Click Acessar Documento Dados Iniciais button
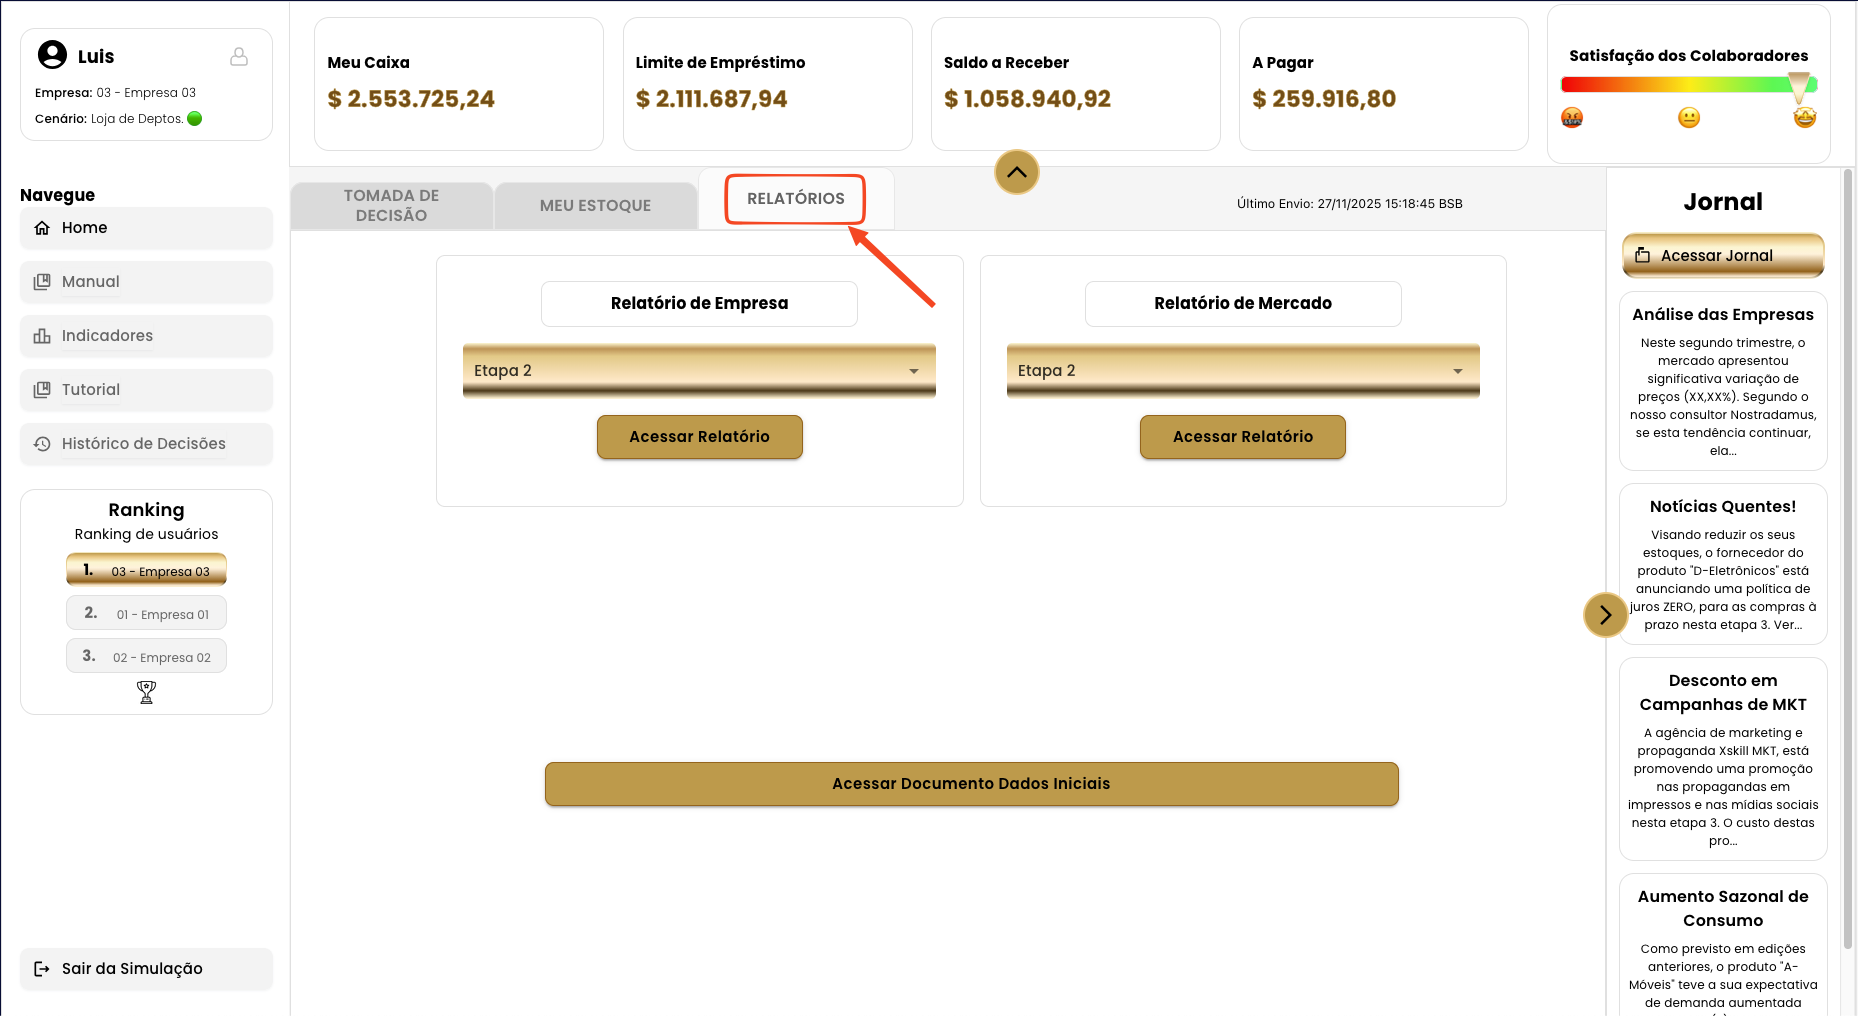 pyautogui.click(x=972, y=784)
